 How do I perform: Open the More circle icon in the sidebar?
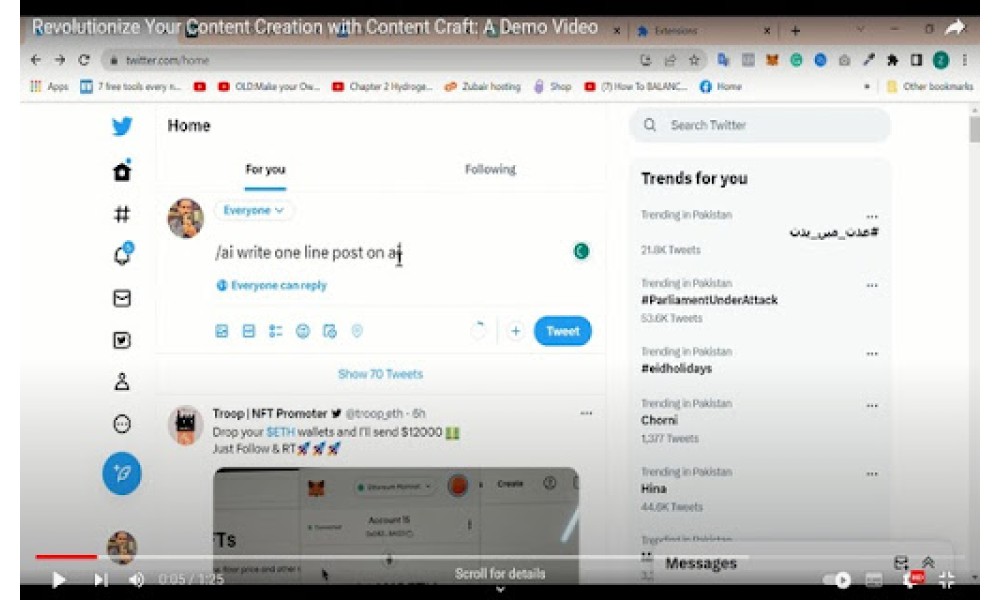tap(122, 423)
